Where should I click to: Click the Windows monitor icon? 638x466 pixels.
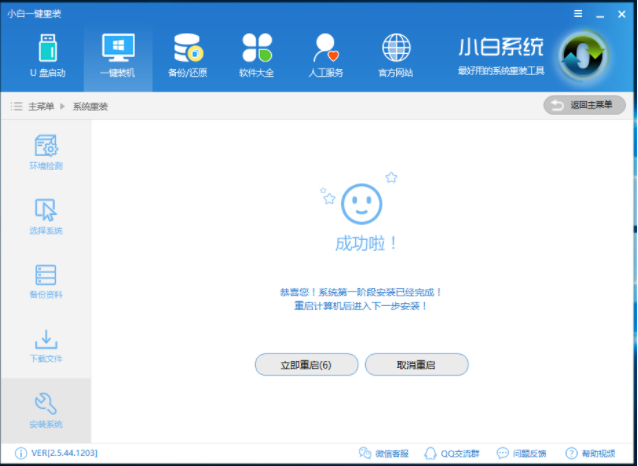[x=118, y=48]
